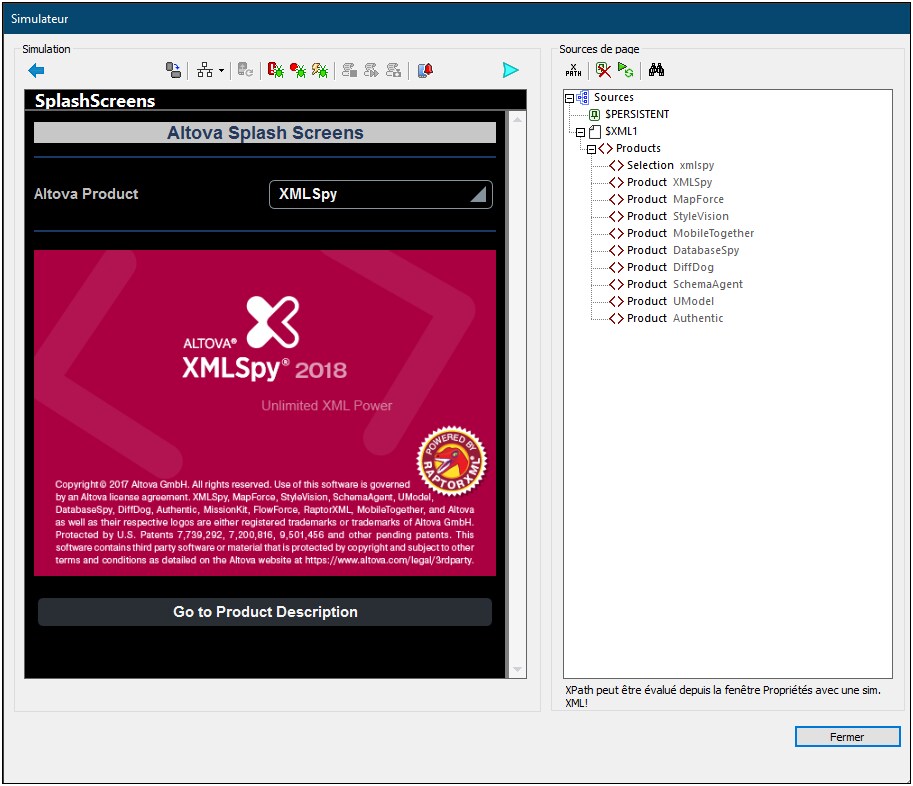The image size is (913, 786).
Task: Click the XPath evaluator icon
Action: coord(574,70)
